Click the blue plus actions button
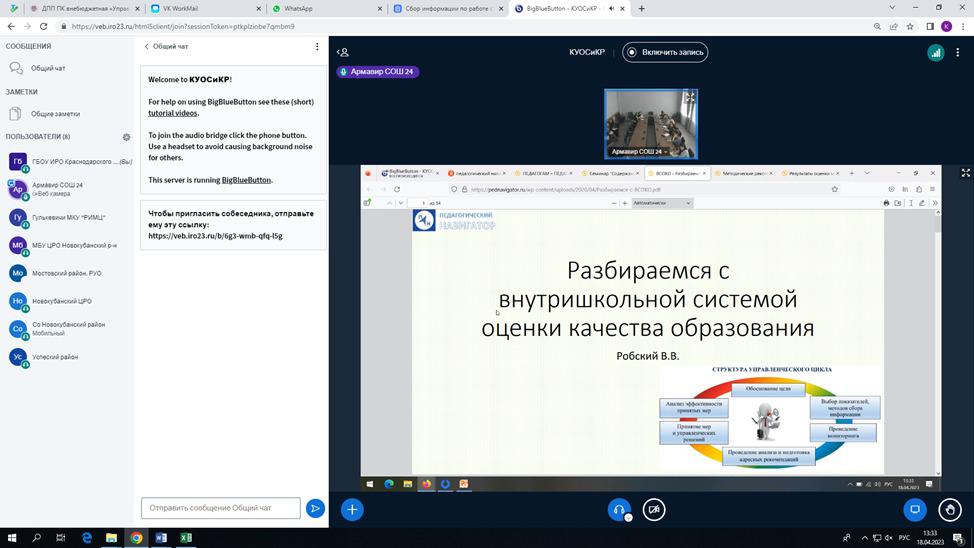The height and width of the screenshot is (548, 974). pos(352,509)
